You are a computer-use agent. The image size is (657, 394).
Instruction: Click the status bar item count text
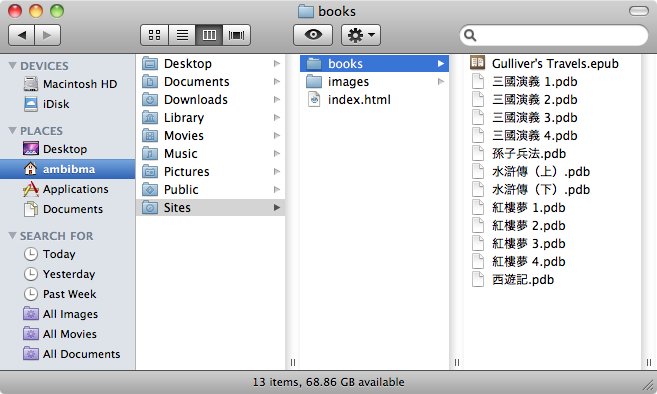(328, 382)
